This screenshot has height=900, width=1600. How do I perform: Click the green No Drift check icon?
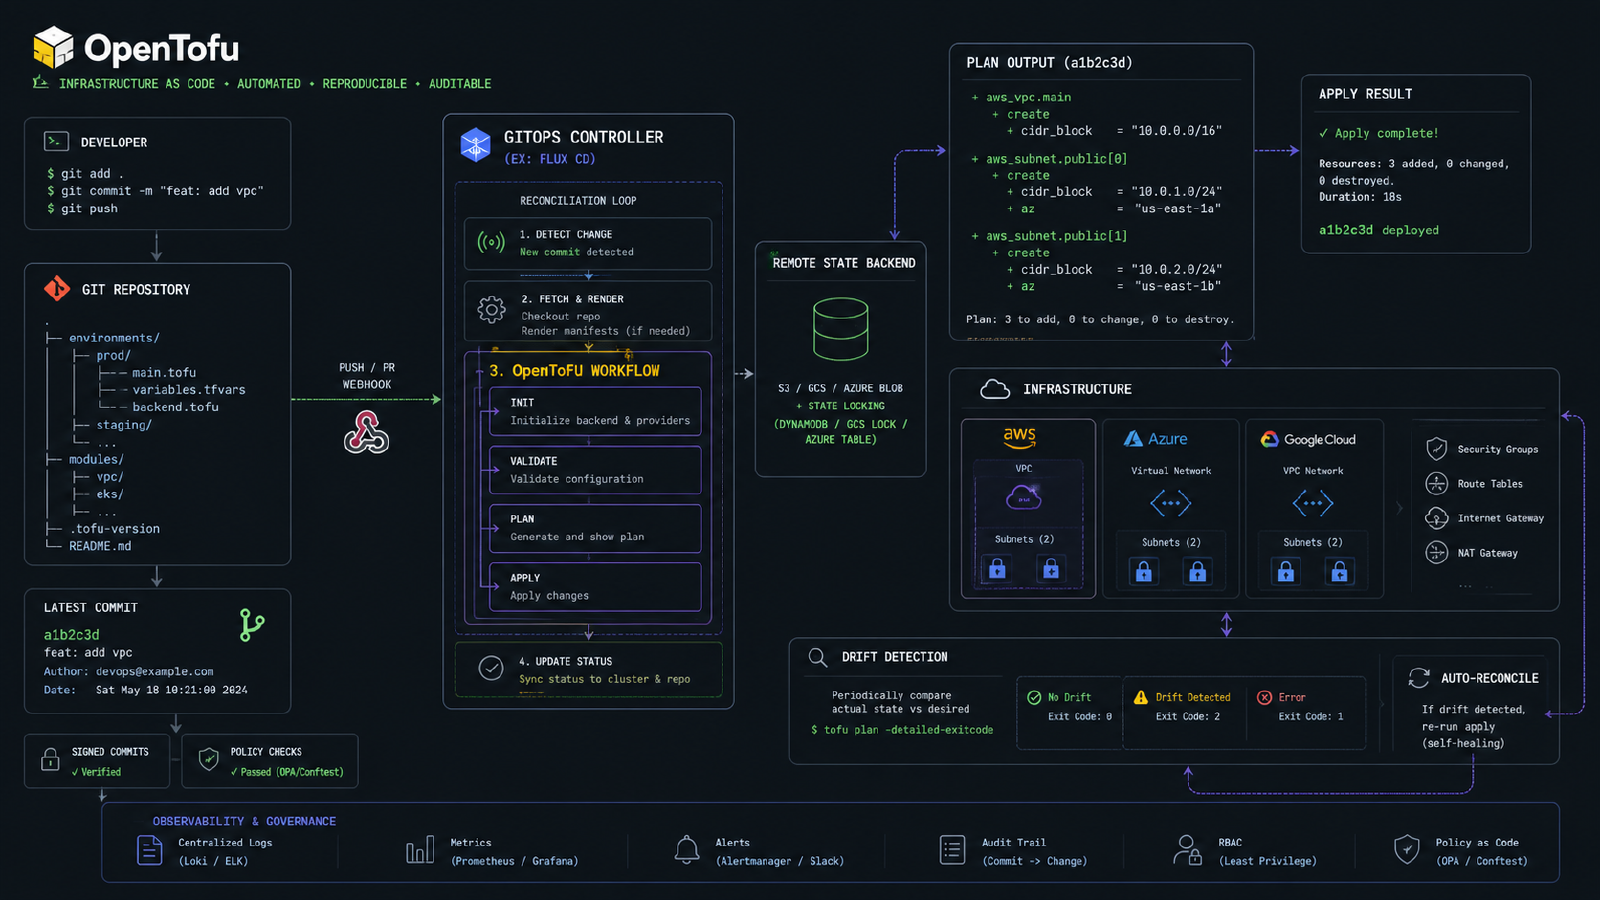(1034, 697)
